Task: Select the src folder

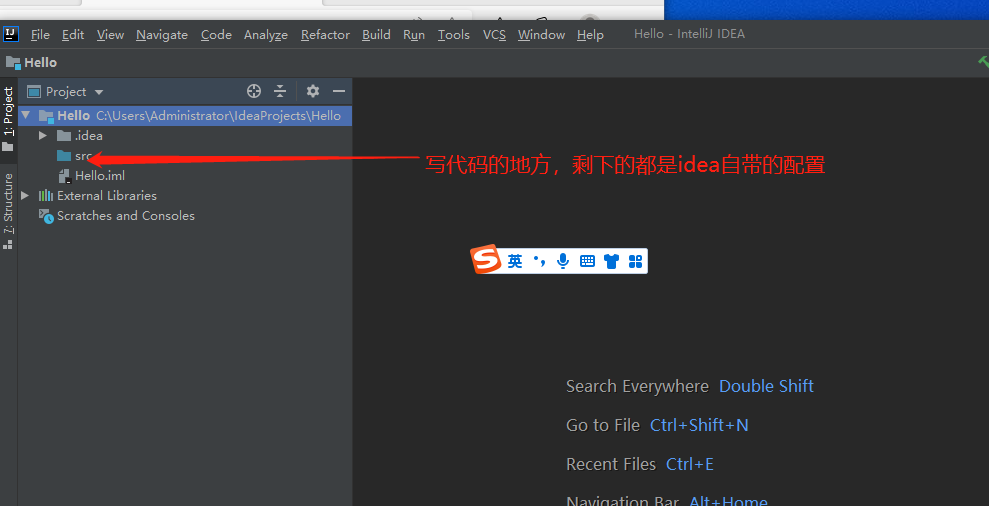Action: point(83,156)
